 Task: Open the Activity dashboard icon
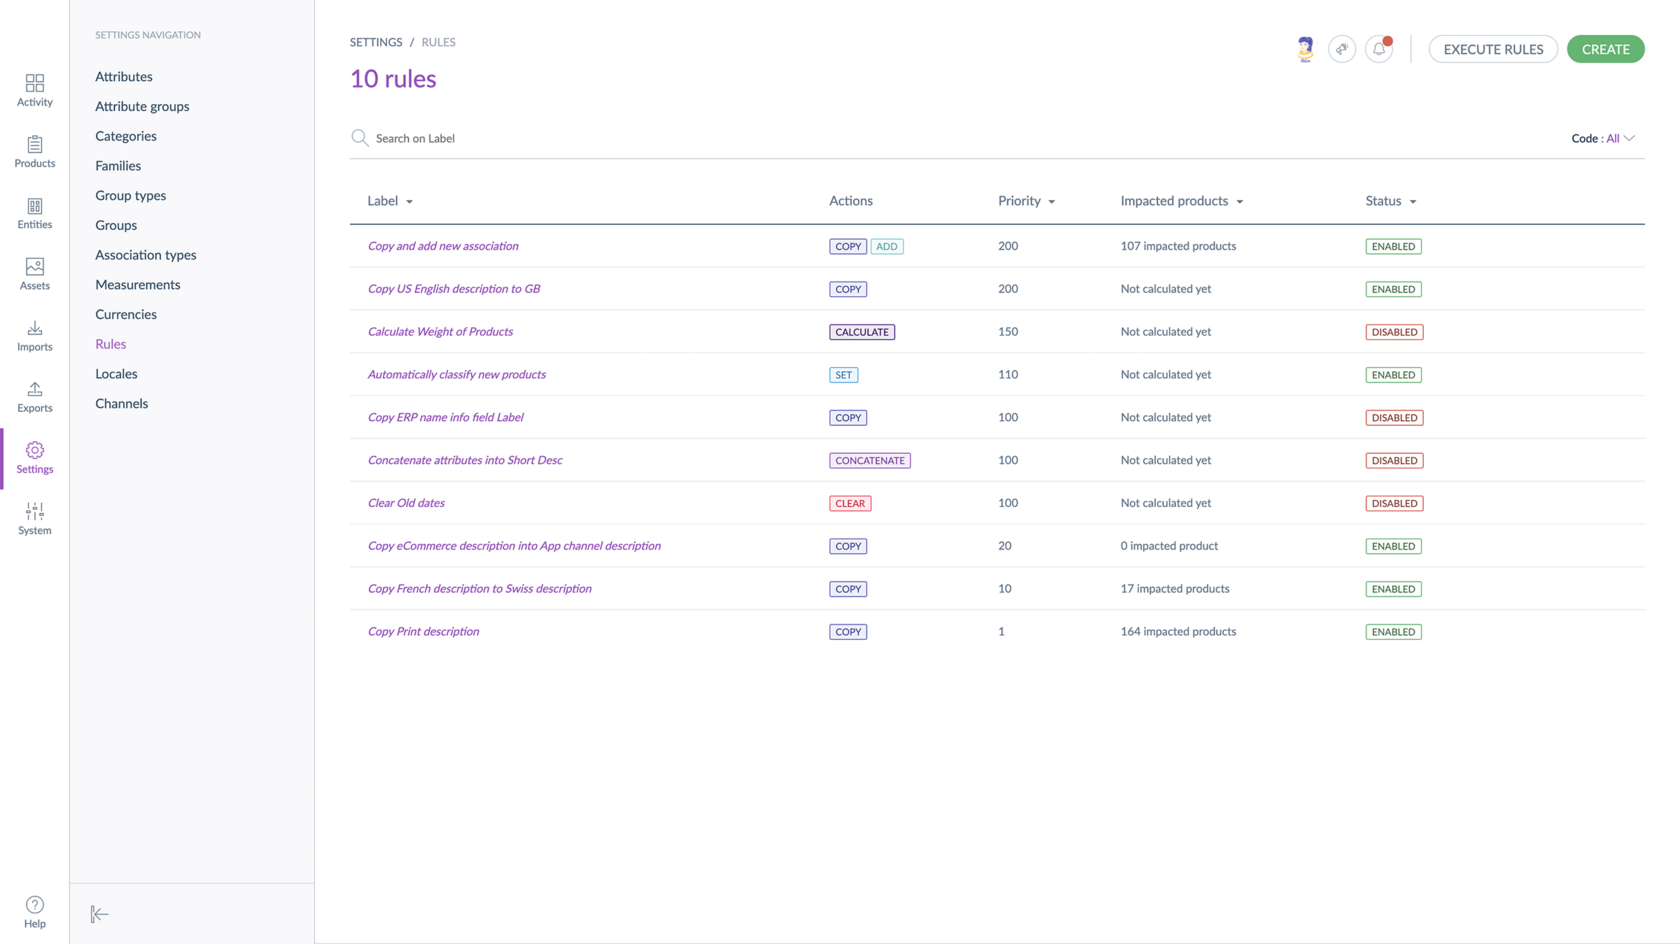click(x=34, y=89)
